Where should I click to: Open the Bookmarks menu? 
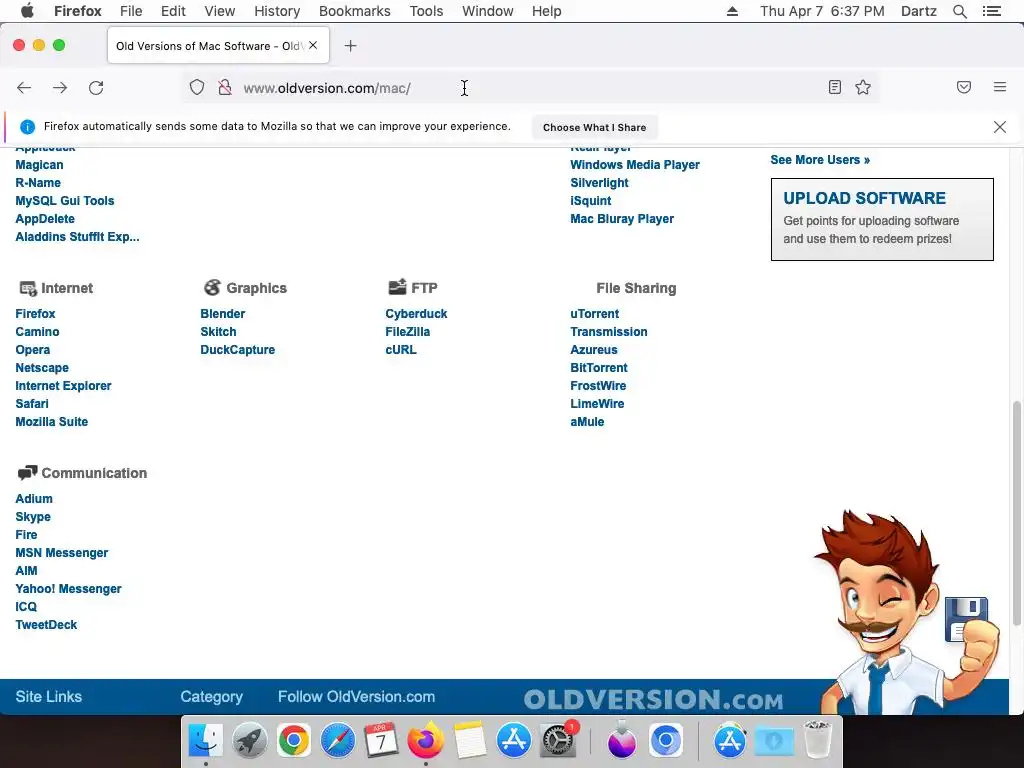tap(355, 11)
